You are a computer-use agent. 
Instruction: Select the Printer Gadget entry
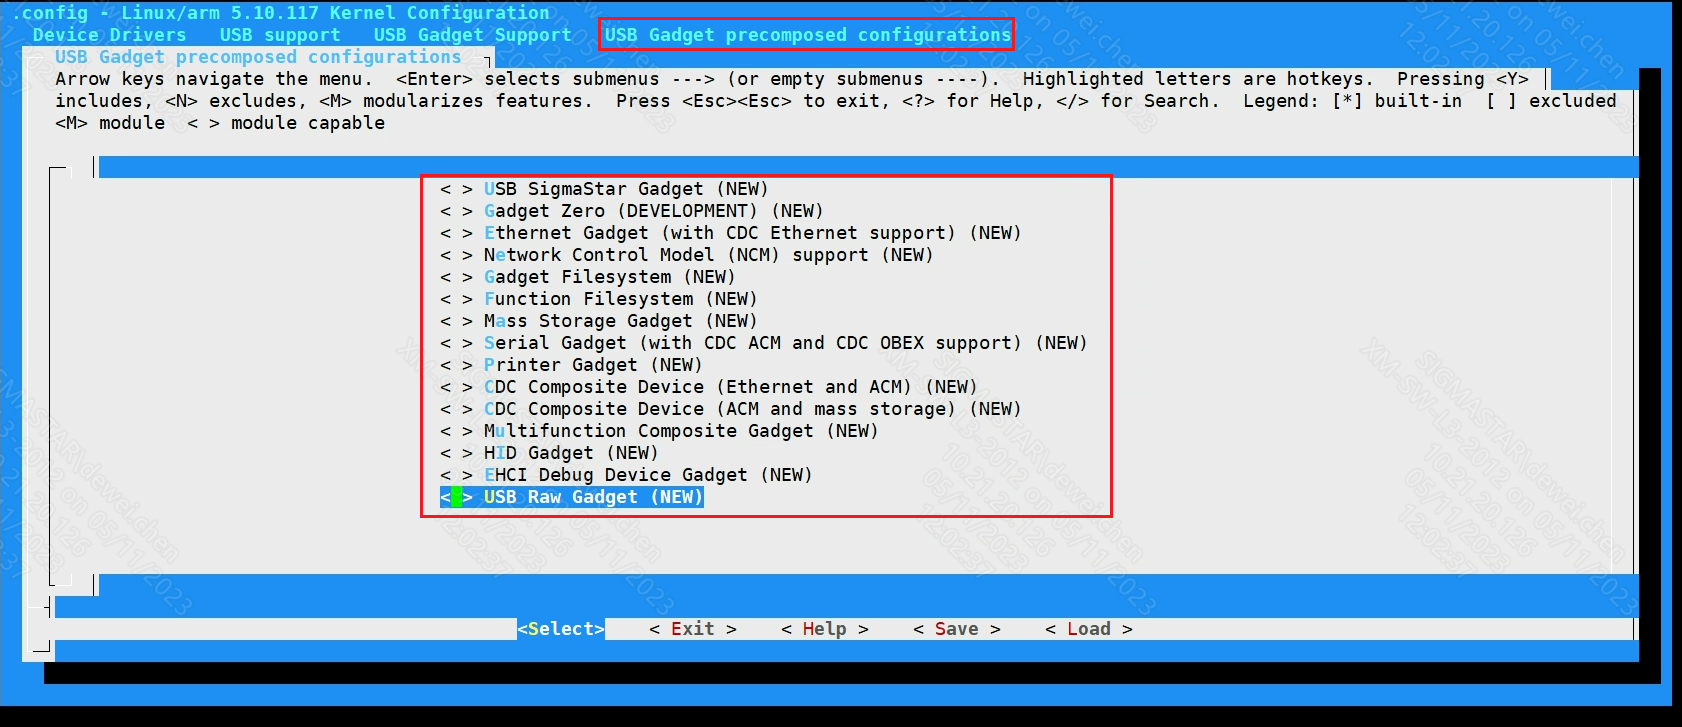(571, 365)
